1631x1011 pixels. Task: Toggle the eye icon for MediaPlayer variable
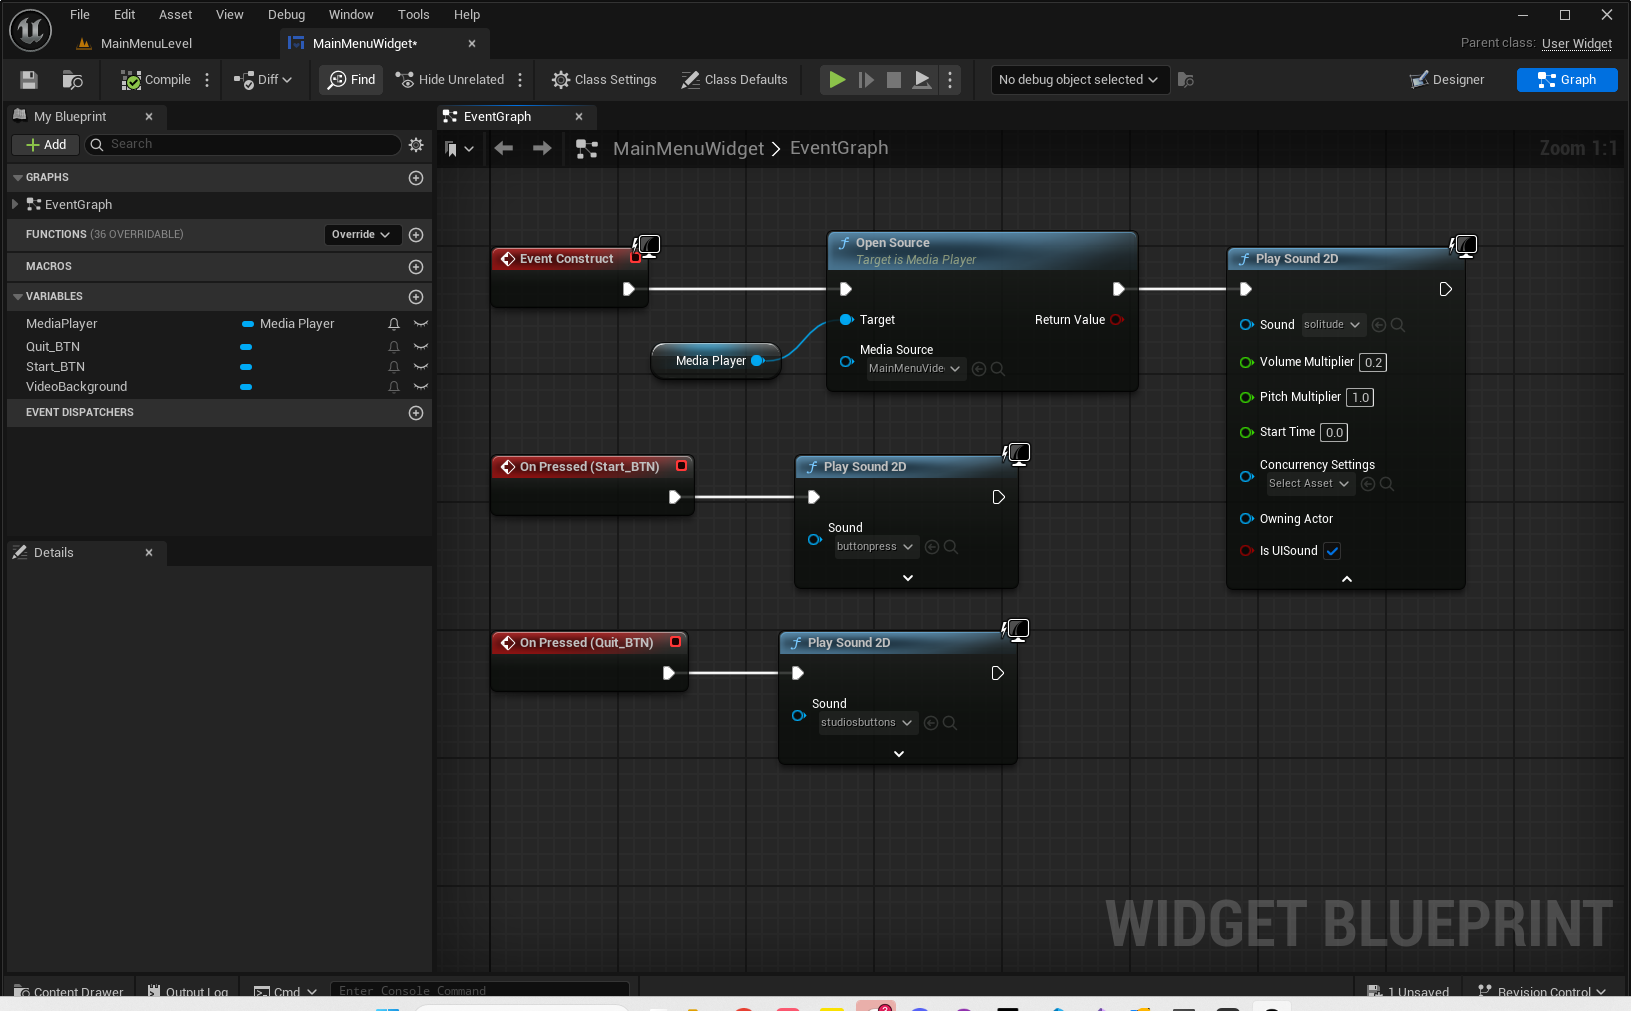(421, 324)
